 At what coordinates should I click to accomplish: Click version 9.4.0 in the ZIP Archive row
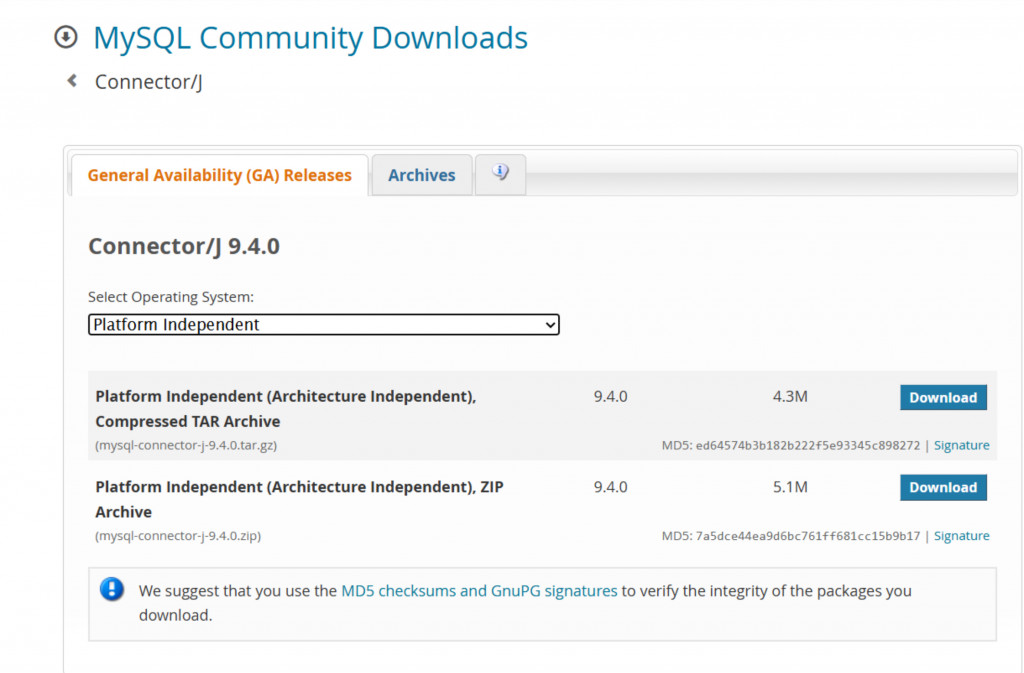[611, 487]
